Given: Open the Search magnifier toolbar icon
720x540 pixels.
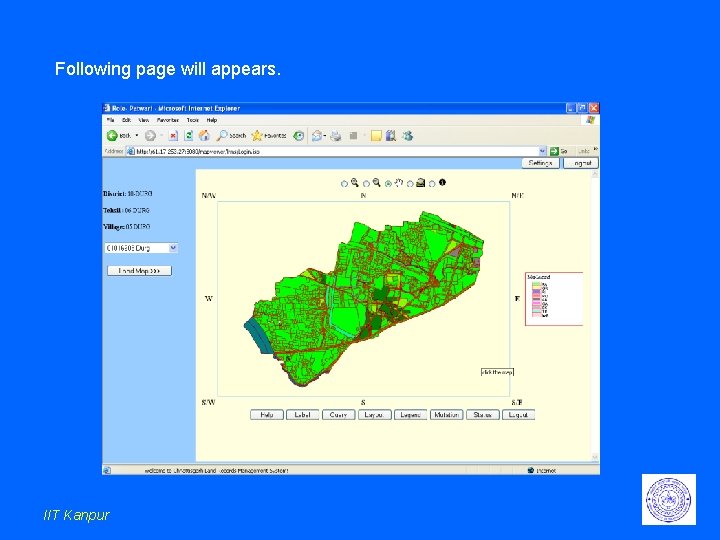Looking at the screenshot, I should (222, 135).
